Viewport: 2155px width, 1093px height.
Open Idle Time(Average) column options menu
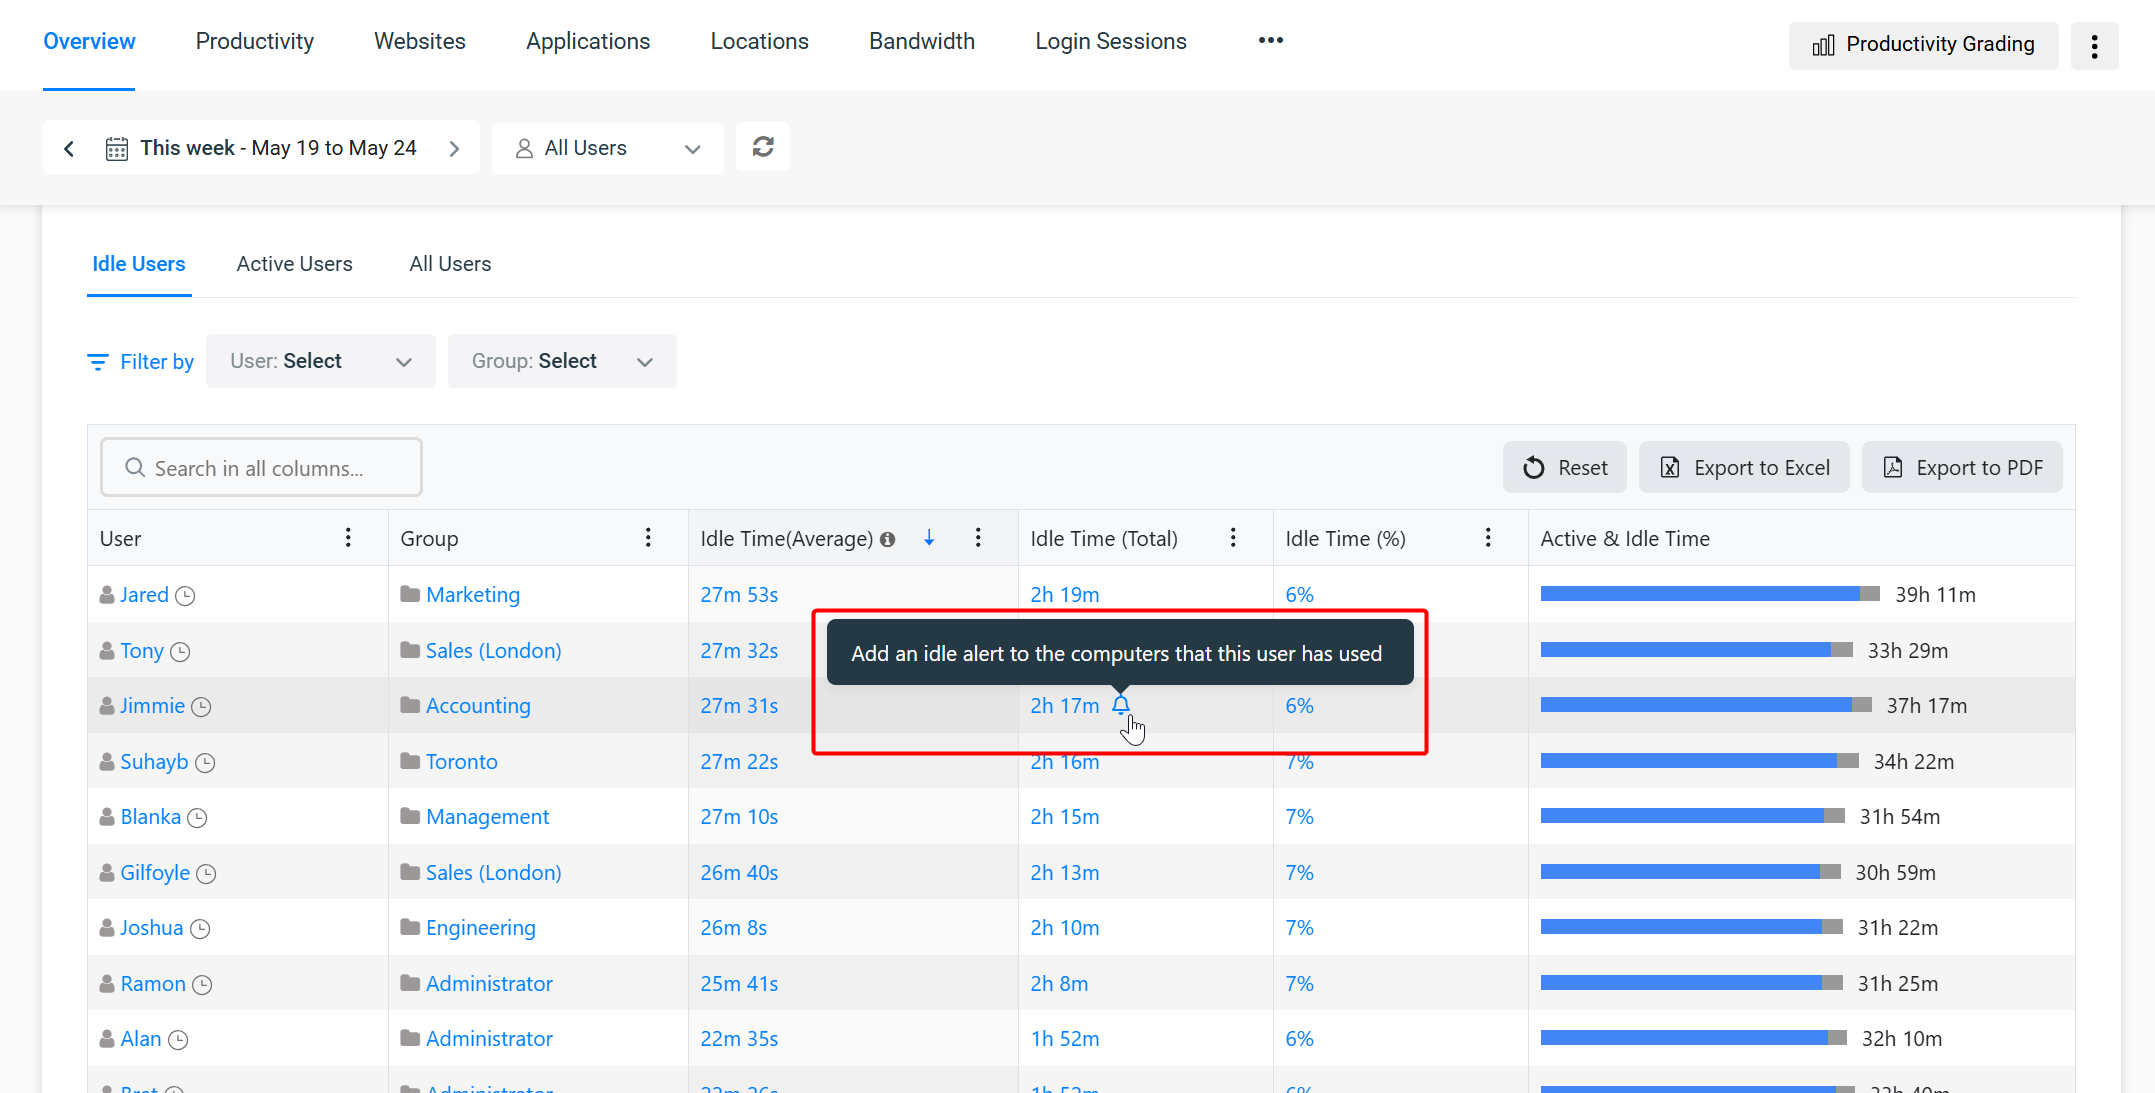click(978, 538)
